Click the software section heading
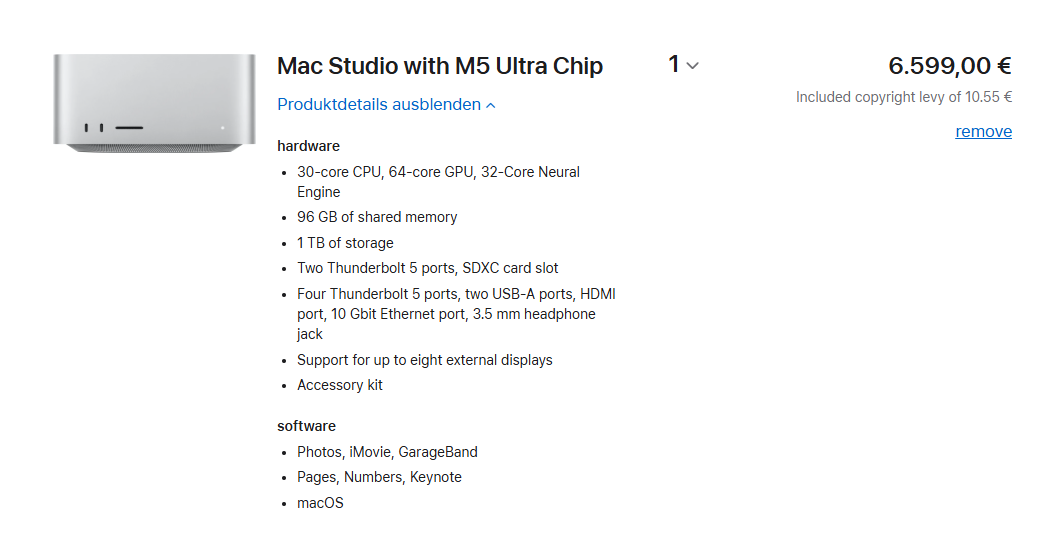 tap(306, 426)
